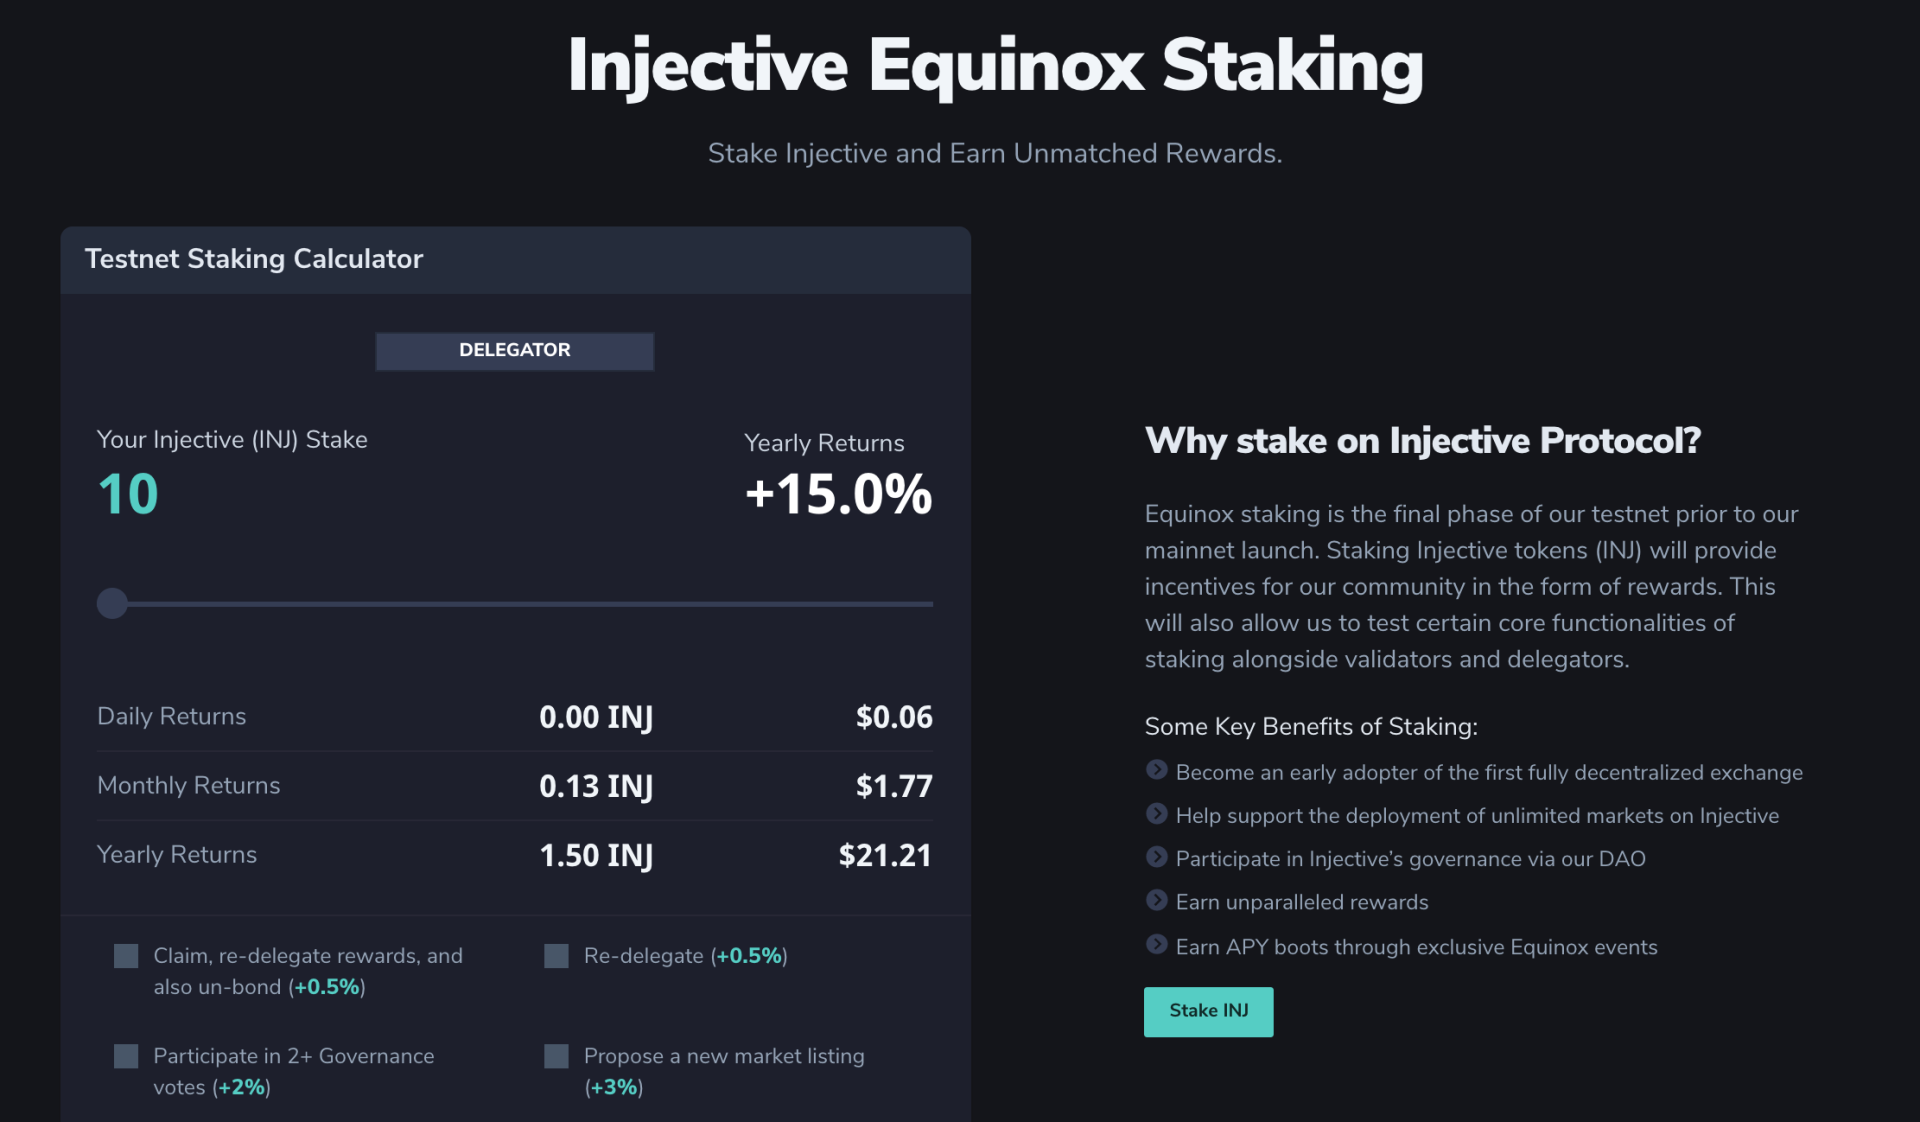The image size is (1920, 1122).
Task: Open the Testnet Staking Calculator header
Action: [x=254, y=259]
